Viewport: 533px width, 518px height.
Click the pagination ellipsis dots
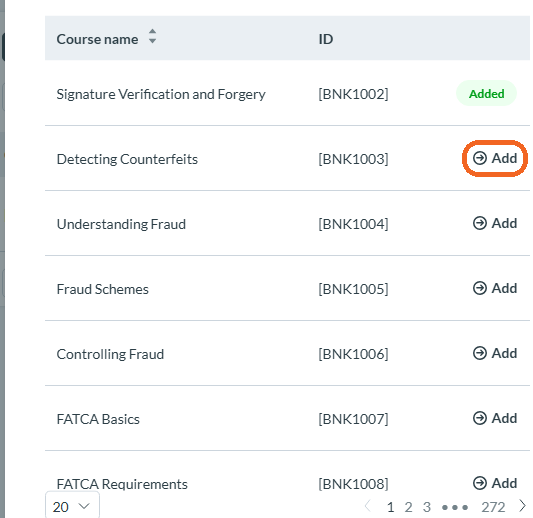click(454, 507)
